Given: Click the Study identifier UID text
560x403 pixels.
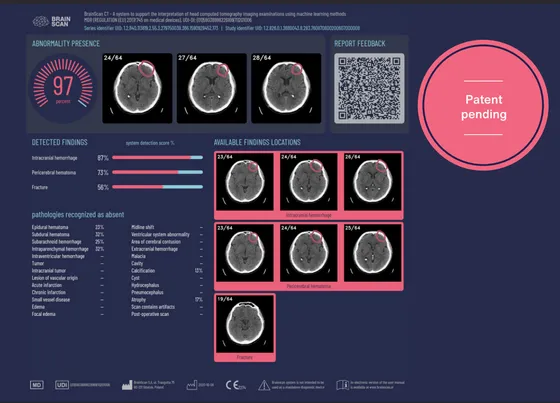Looking at the screenshot, I should (292, 28).
